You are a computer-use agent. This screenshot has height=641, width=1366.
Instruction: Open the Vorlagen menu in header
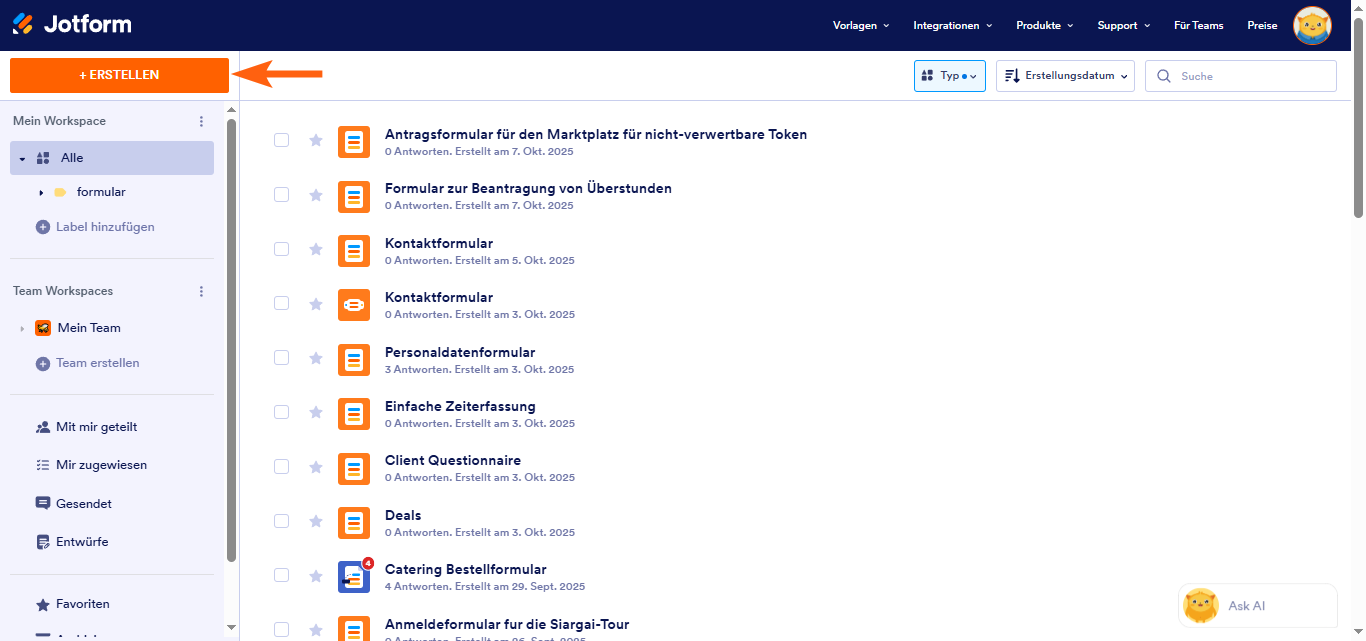coord(860,25)
